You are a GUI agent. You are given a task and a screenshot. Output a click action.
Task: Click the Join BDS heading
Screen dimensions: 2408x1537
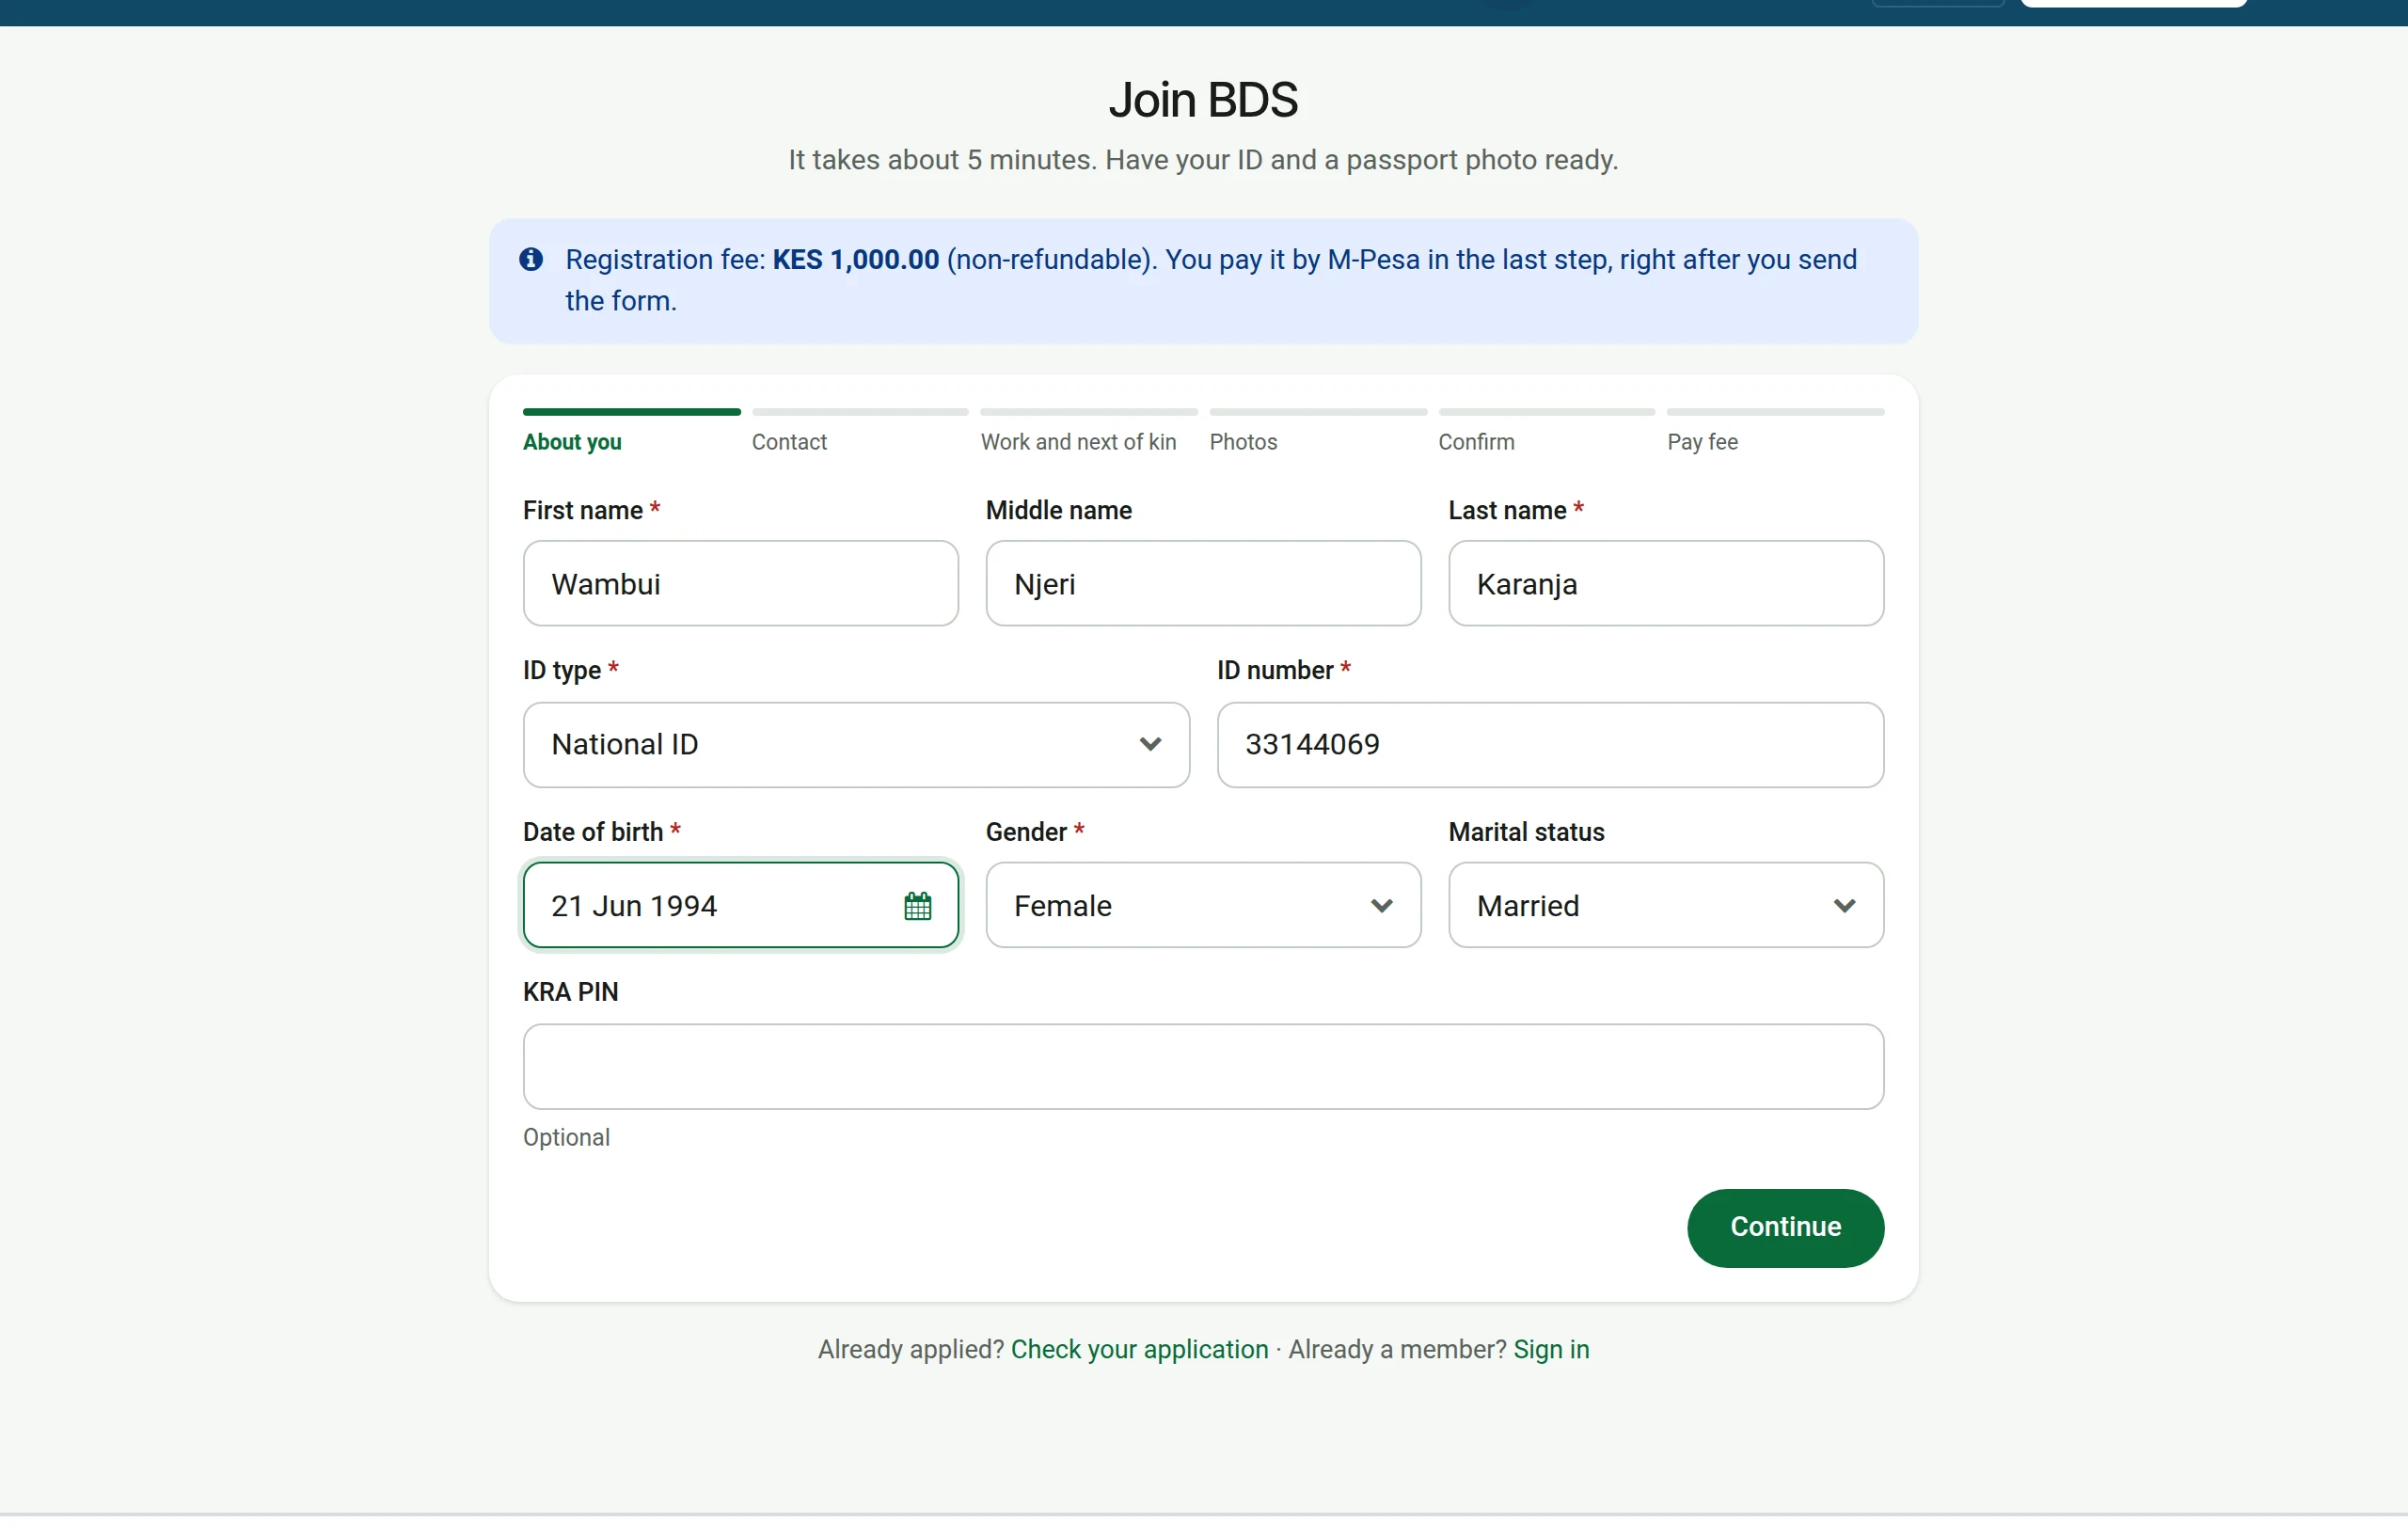click(1203, 100)
